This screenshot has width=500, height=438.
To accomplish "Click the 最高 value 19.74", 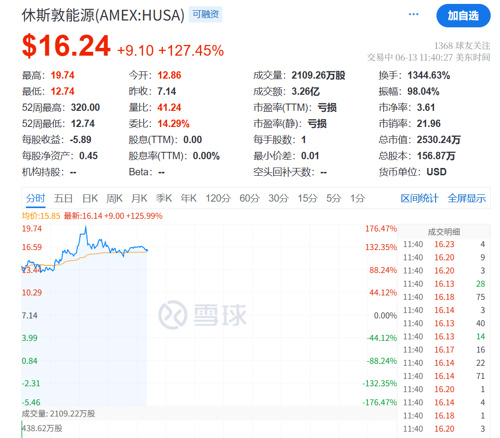I will coord(62,75).
